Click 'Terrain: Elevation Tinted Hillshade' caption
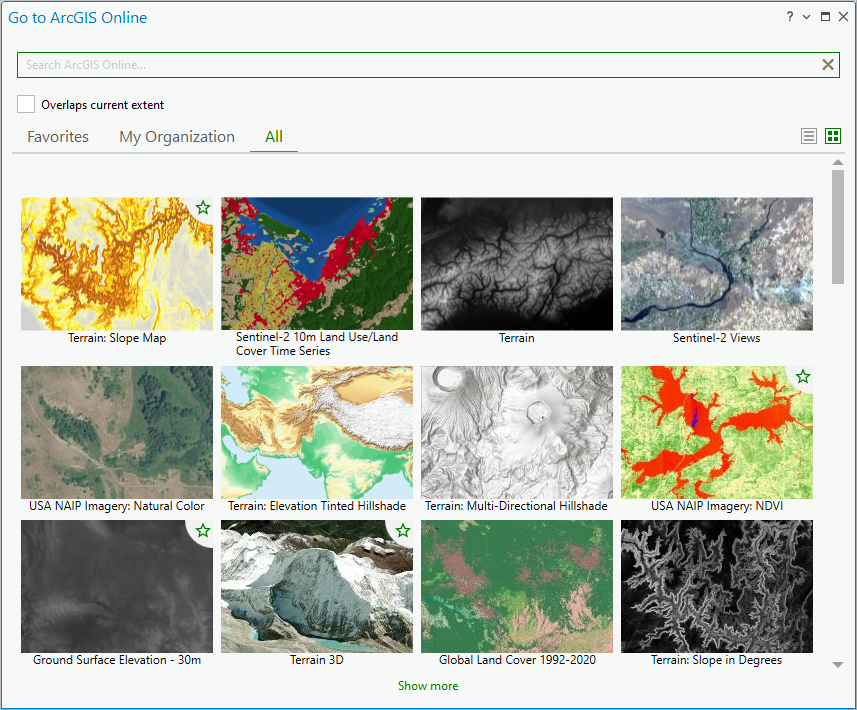 click(317, 506)
